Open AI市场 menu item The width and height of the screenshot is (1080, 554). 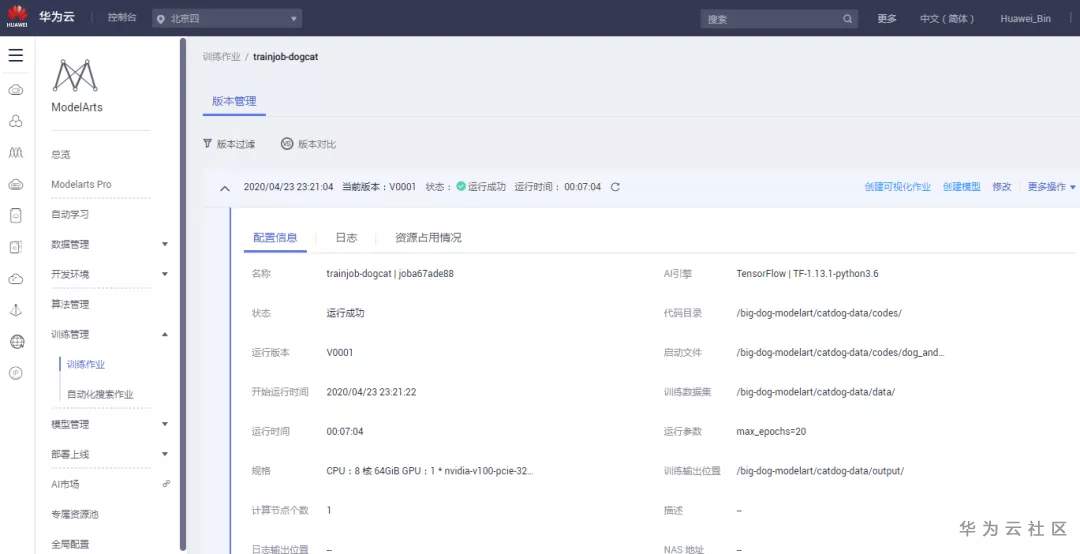tap(65, 484)
